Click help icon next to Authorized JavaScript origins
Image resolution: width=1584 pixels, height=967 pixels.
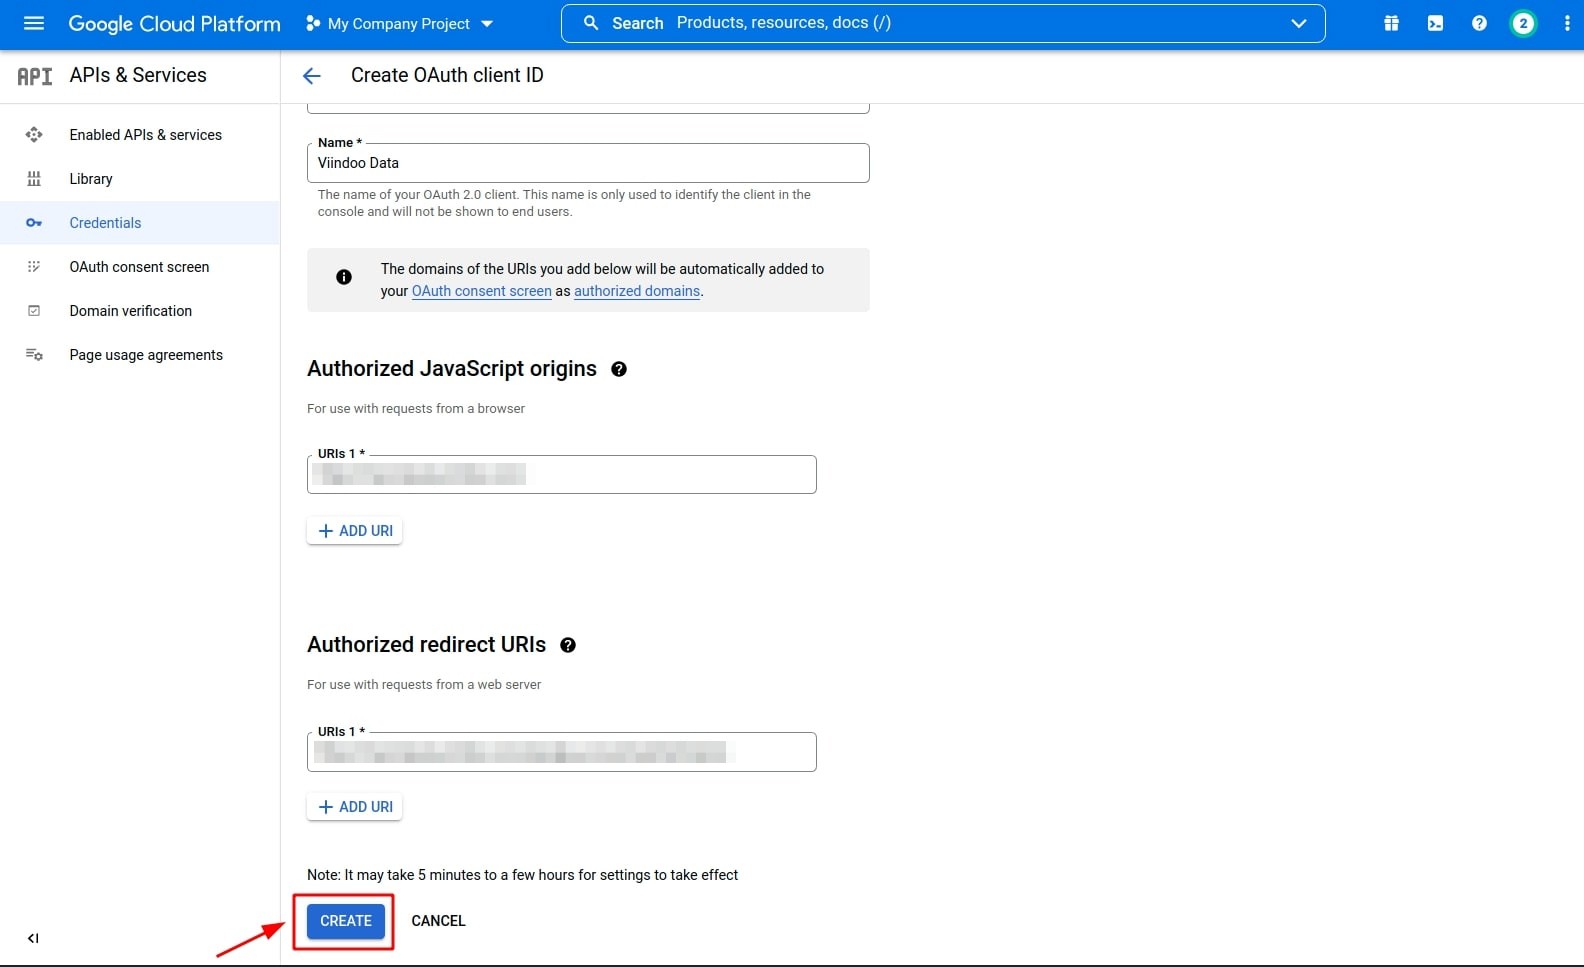pos(619,369)
